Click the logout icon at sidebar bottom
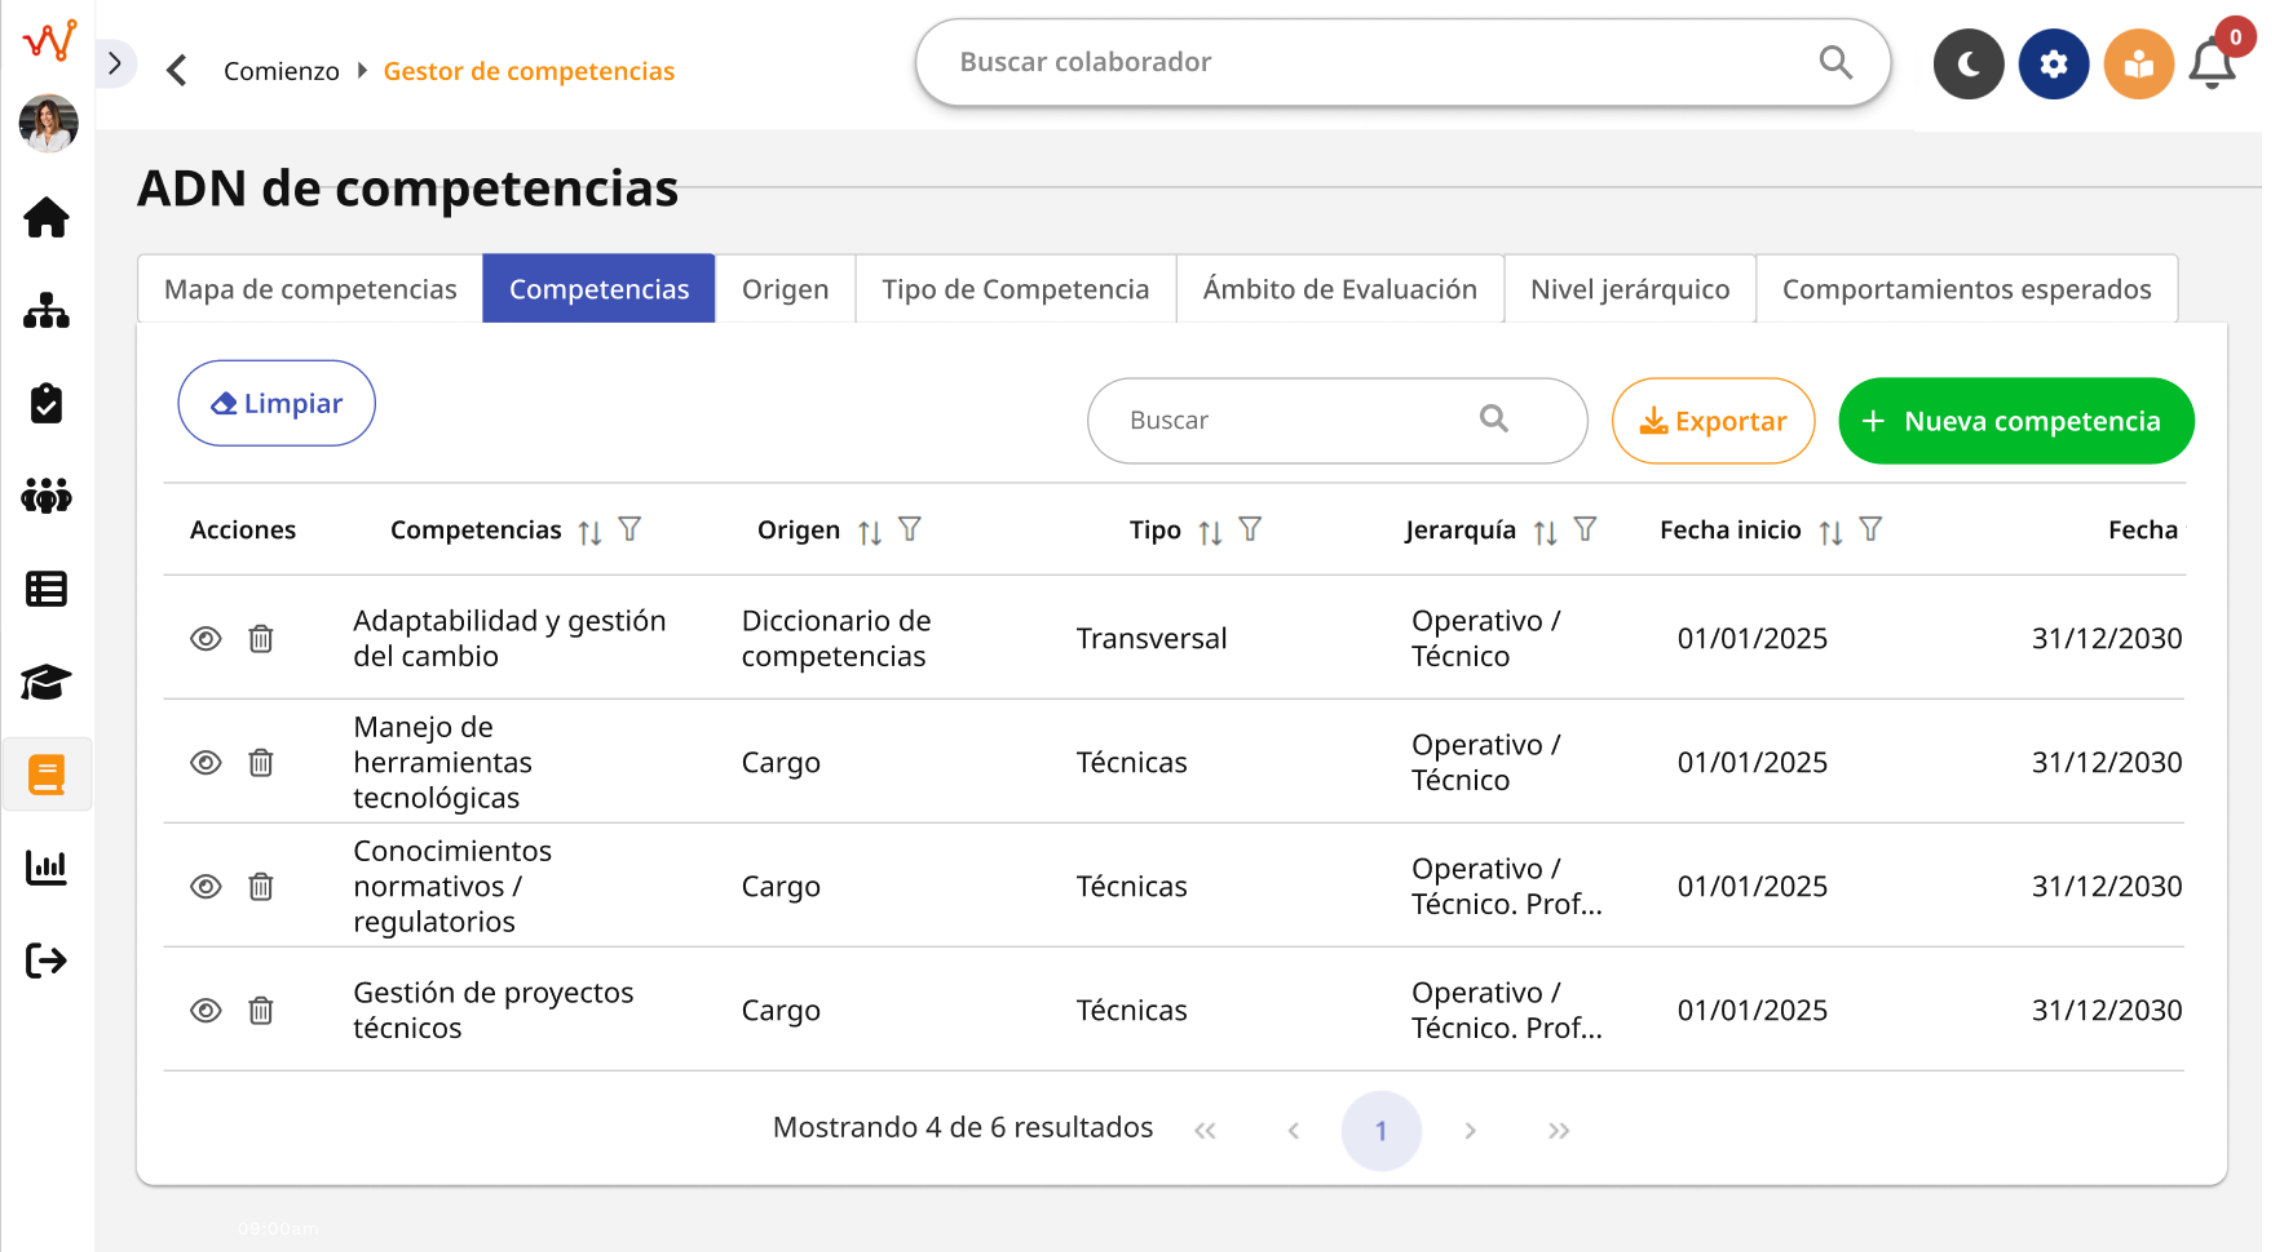2272x1252 pixels. click(46, 961)
